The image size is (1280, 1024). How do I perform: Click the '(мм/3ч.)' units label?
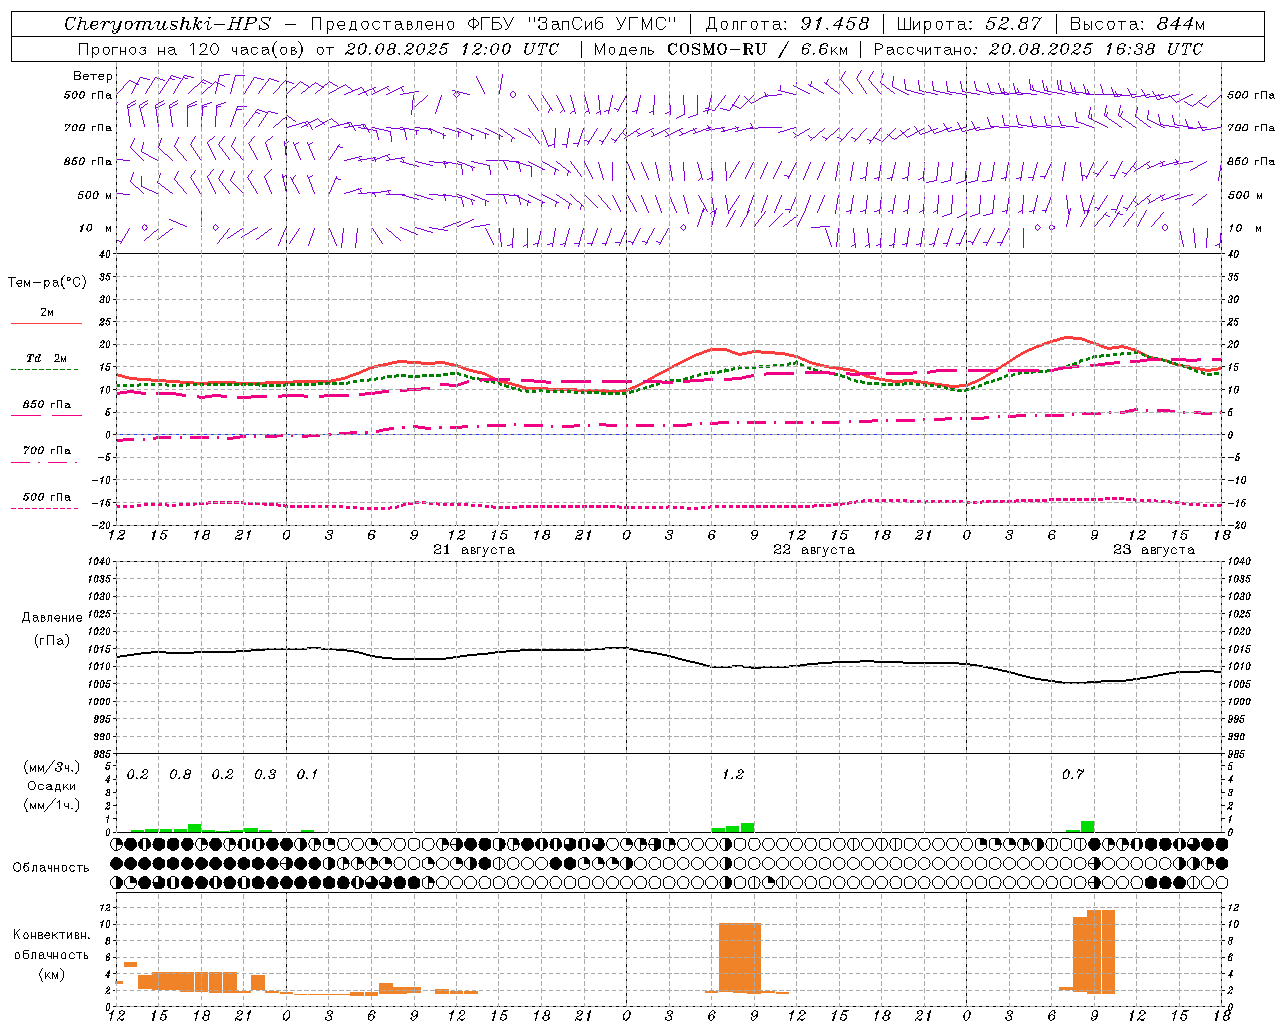tap(52, 768)
